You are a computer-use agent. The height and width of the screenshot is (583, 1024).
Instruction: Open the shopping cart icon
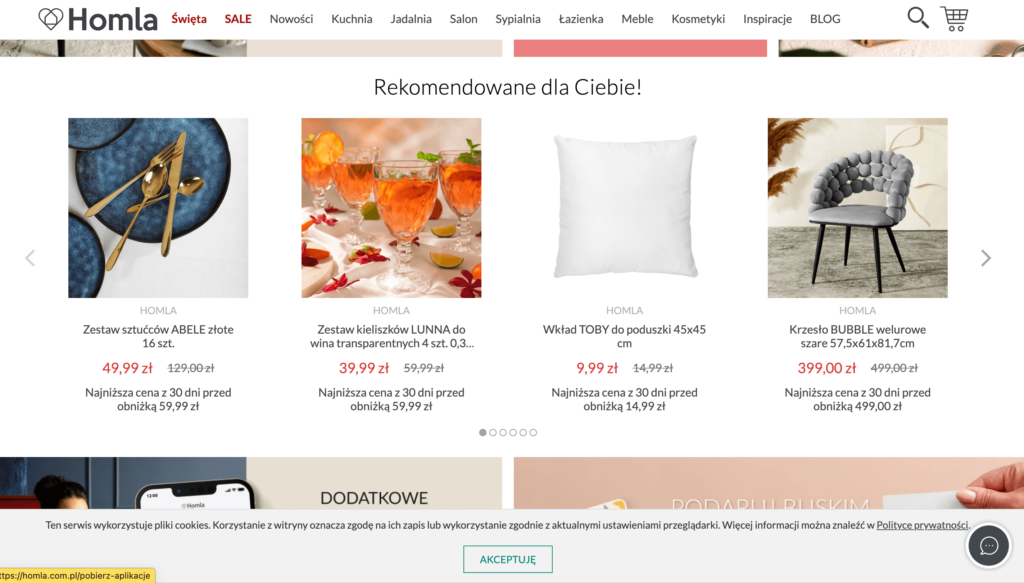click(x=954, y=18)
